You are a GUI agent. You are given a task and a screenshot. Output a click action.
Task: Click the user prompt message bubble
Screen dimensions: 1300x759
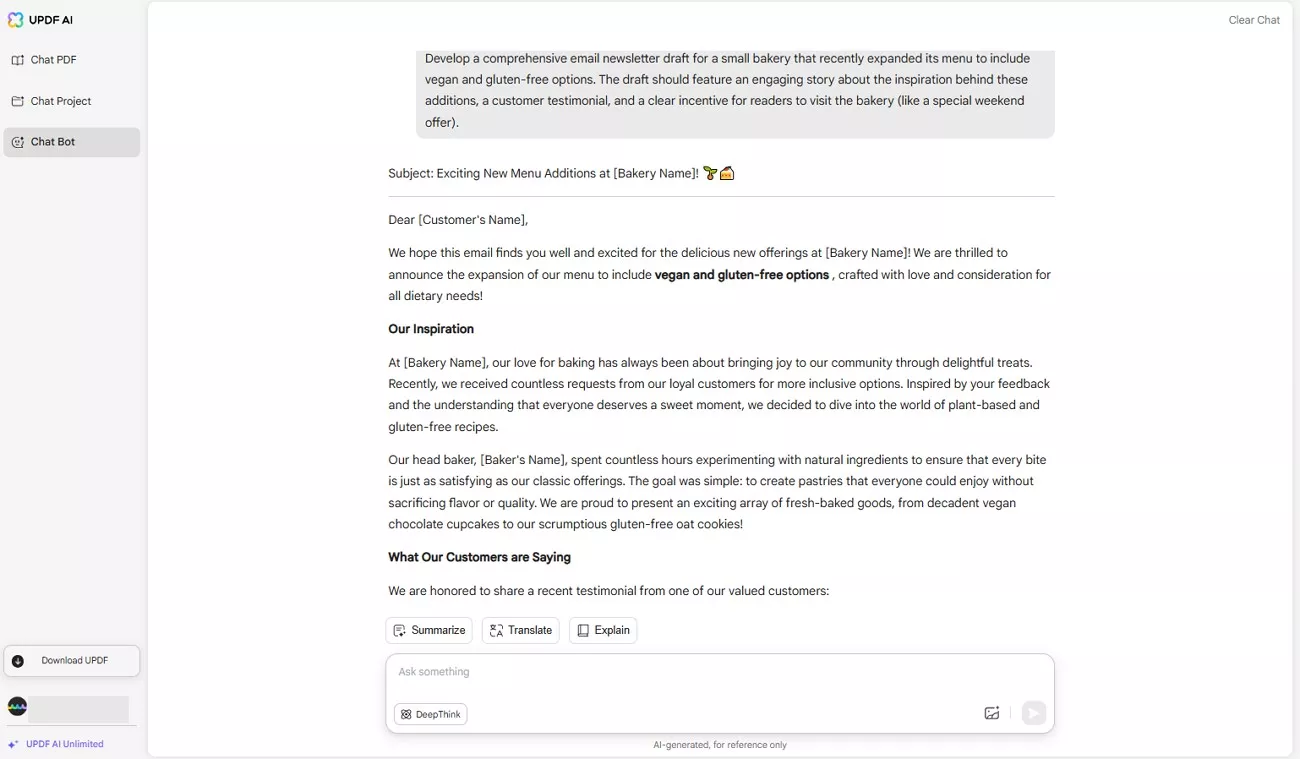pos(735,91)
